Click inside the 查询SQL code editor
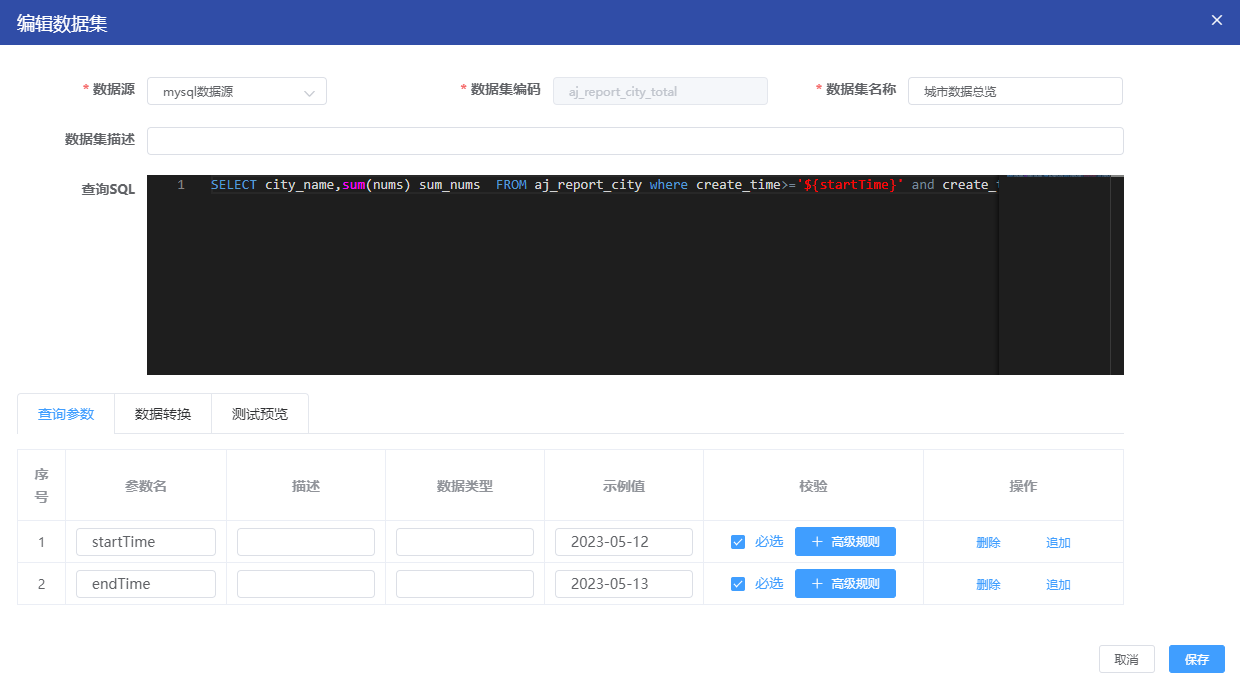The height and width of the screenshot is (685, 1240). point(570,280)
